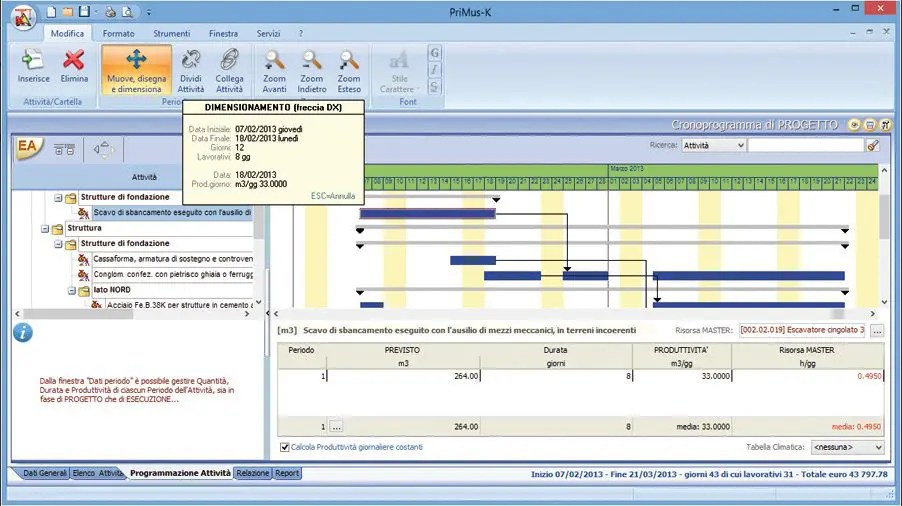
Task: Toggle underline S font button
Action: pyautogui.click(x=435, y=87)
